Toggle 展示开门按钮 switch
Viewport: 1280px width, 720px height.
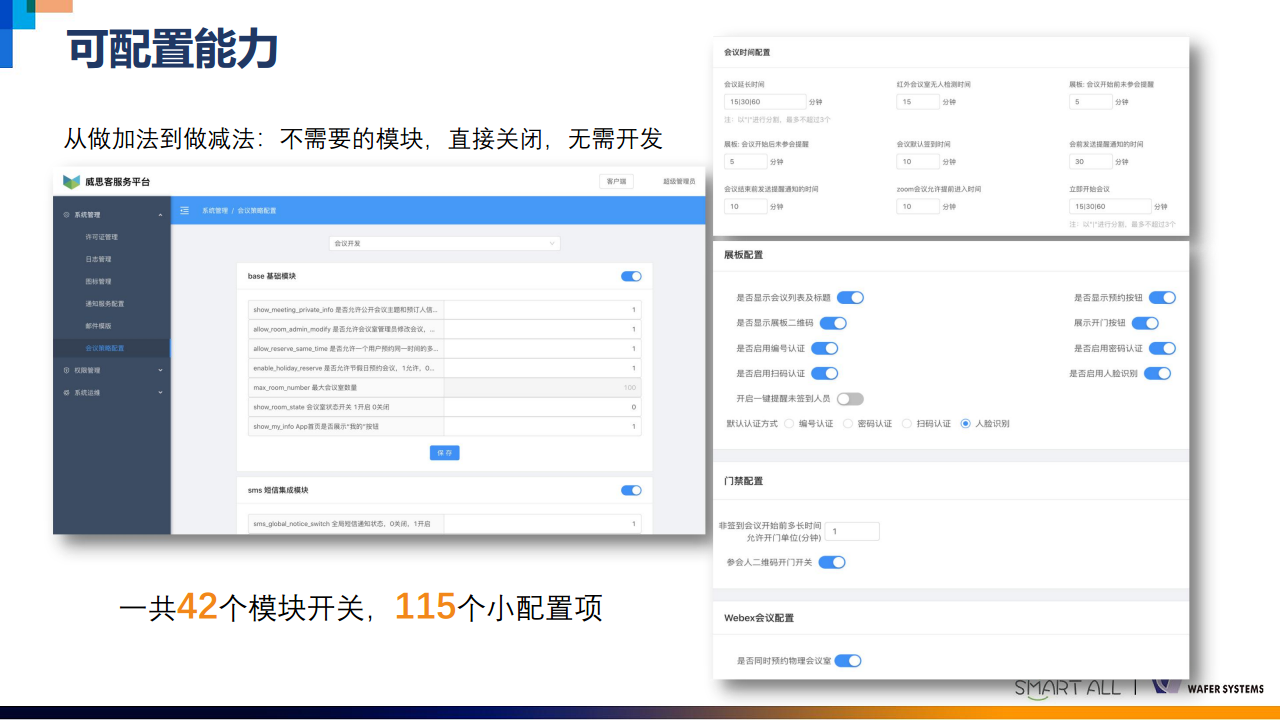pos(1145,323)
